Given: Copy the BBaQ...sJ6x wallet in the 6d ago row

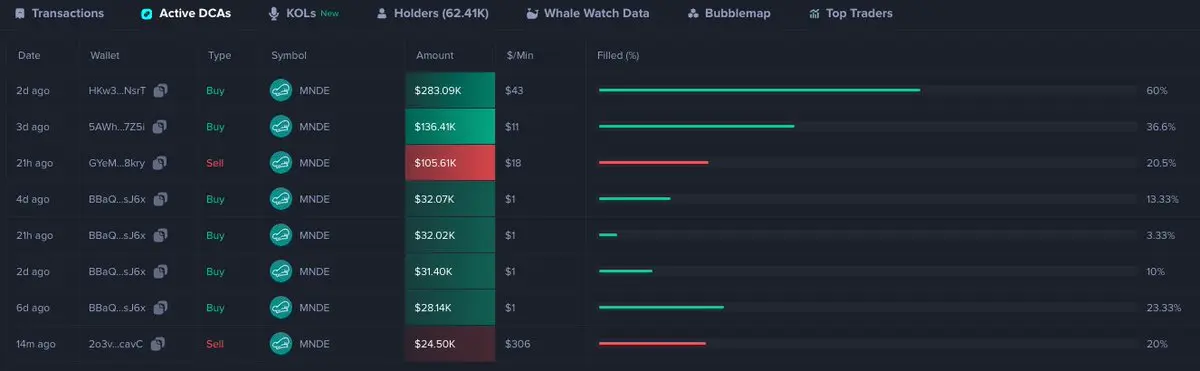Looking at the screenshot, I should click(160, 307).
